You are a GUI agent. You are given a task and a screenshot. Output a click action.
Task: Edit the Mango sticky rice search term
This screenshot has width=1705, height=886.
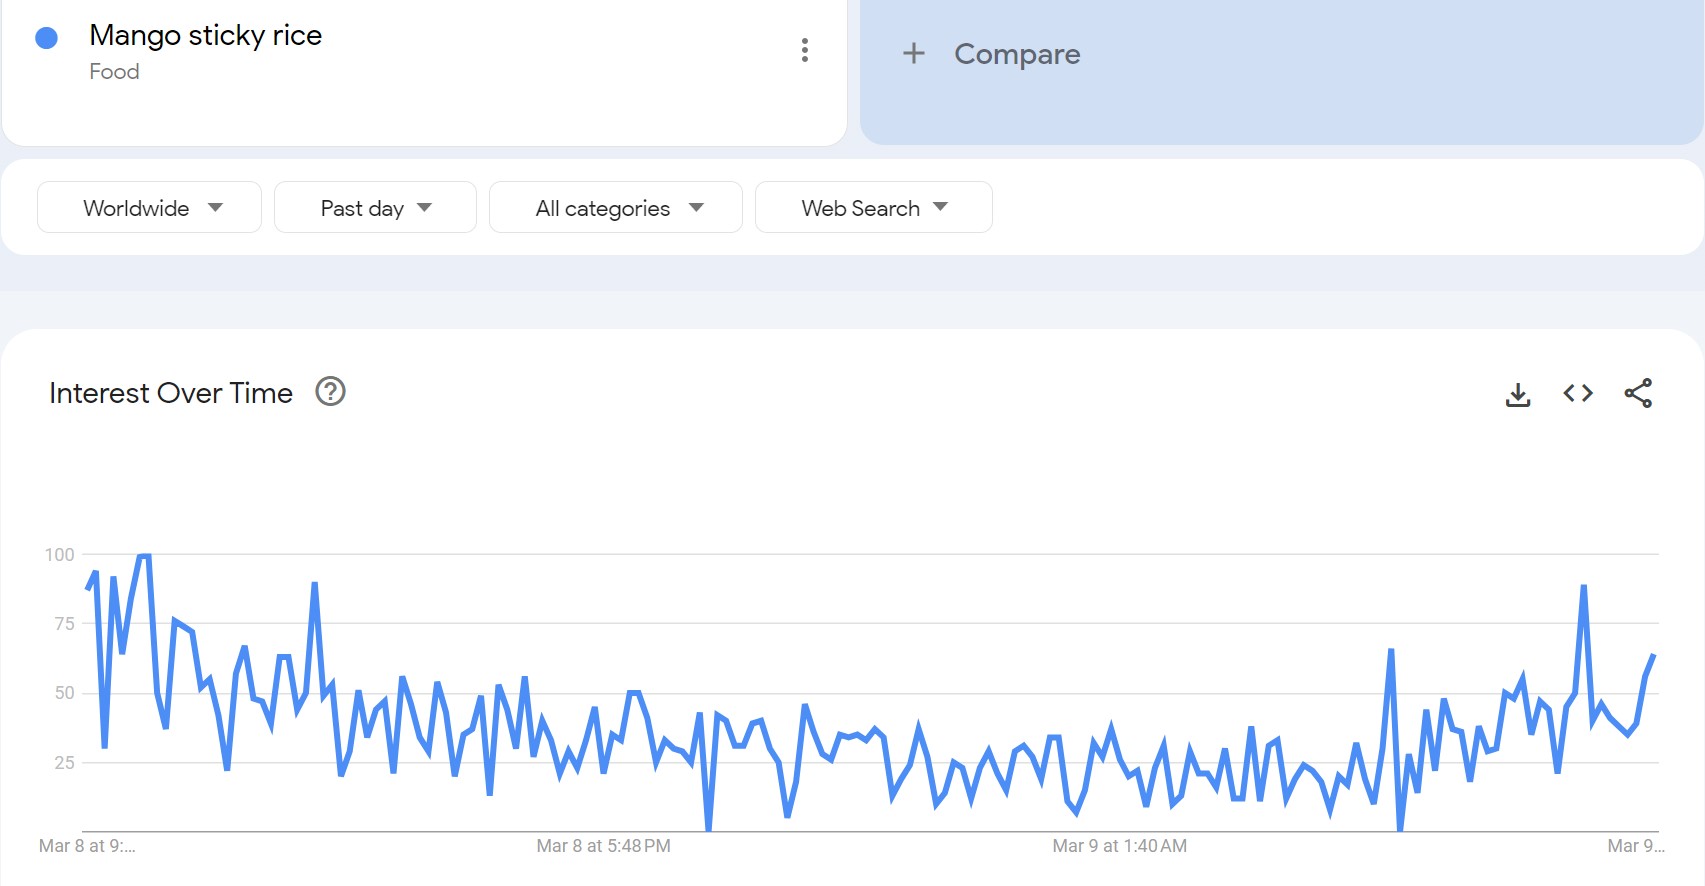[x=205, y=36]
